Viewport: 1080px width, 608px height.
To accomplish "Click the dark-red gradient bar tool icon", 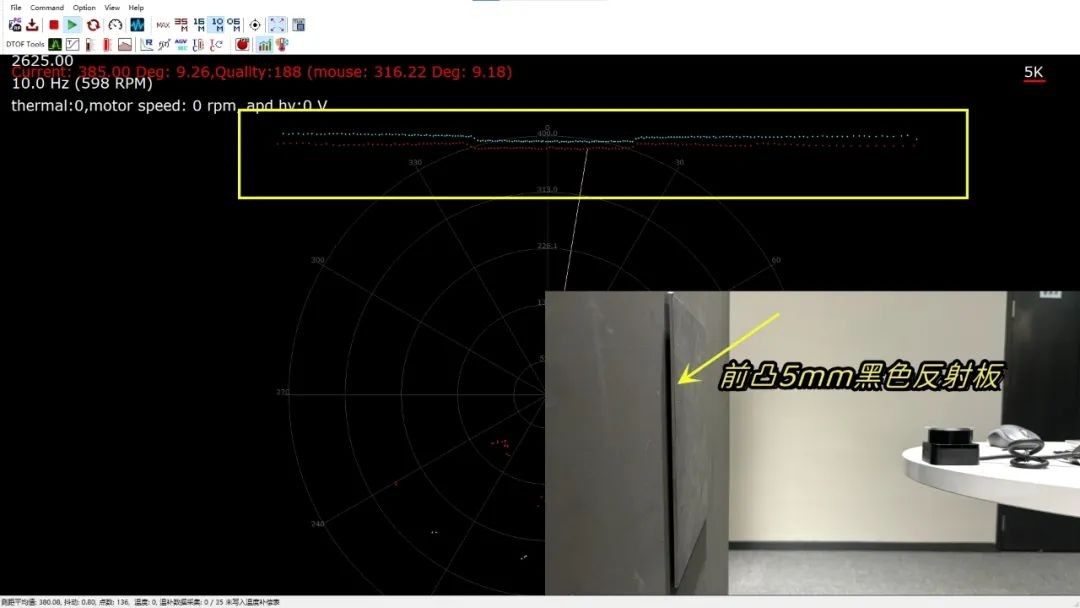I will click(90, 45).
